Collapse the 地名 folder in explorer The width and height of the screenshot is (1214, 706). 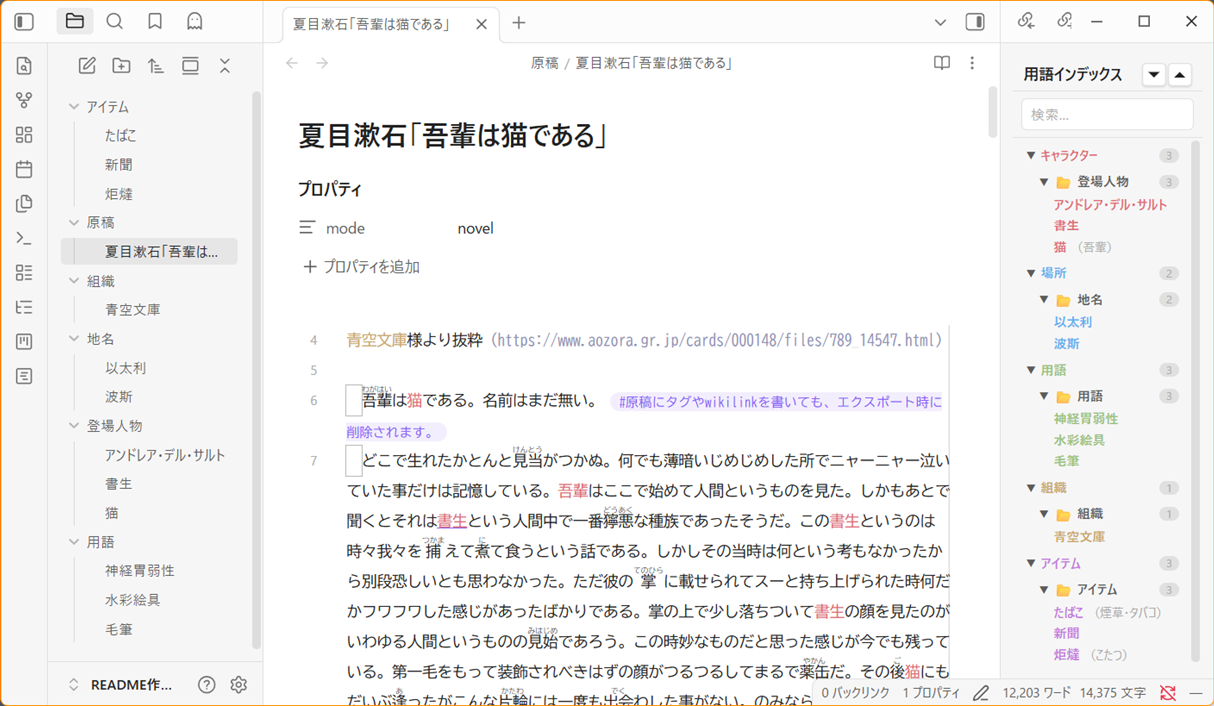tap(74, 339)
